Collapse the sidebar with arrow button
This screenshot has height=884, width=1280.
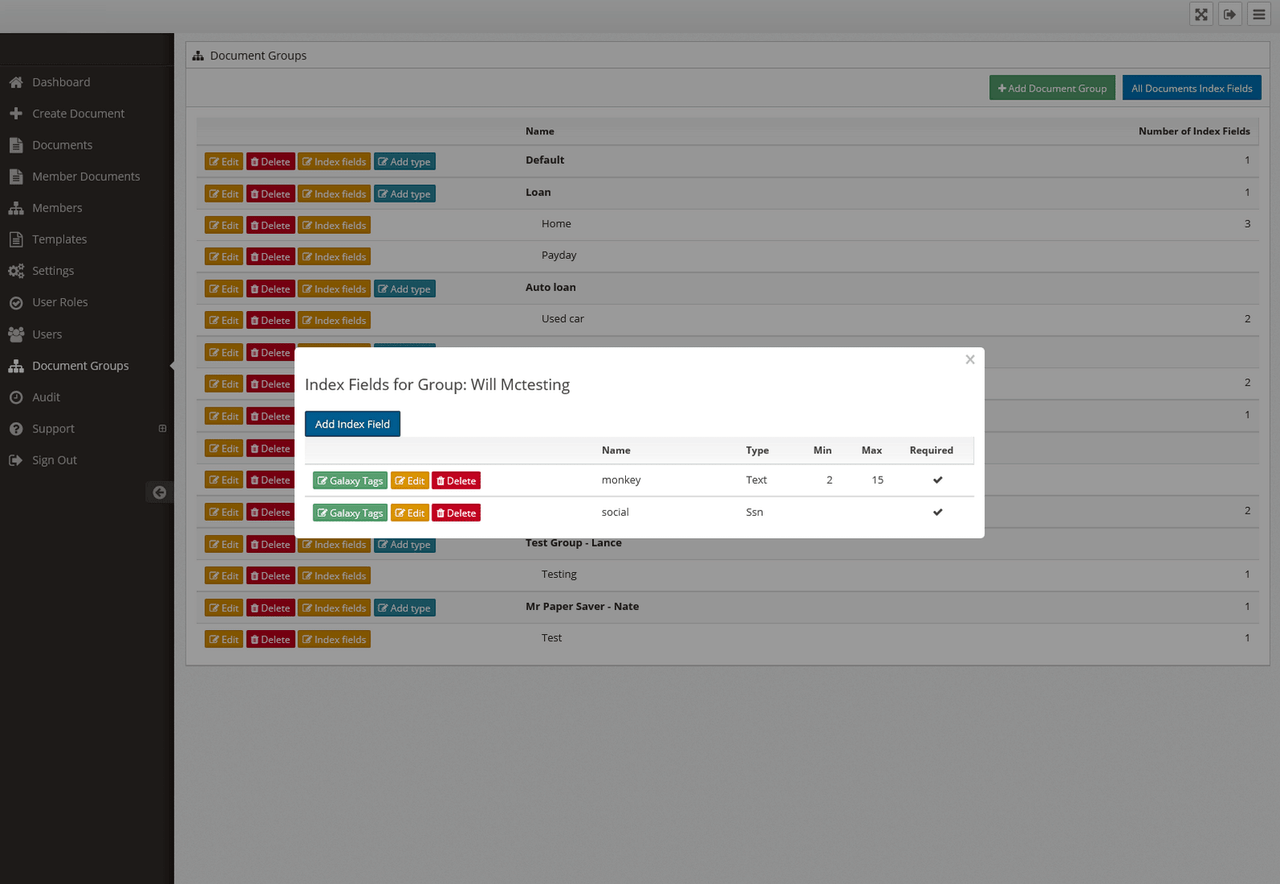159,492
